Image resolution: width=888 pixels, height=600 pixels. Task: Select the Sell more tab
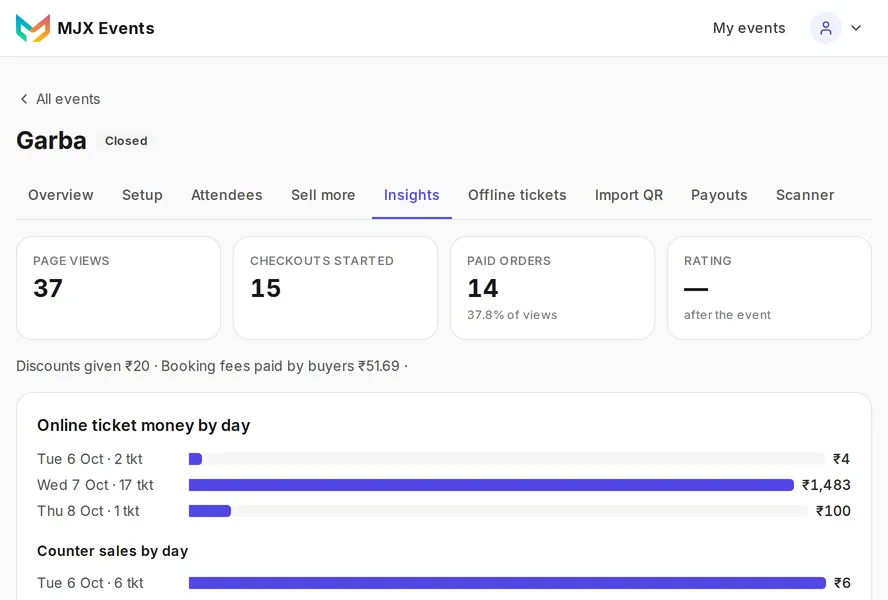pyautogui.click(x=323, y=195)
